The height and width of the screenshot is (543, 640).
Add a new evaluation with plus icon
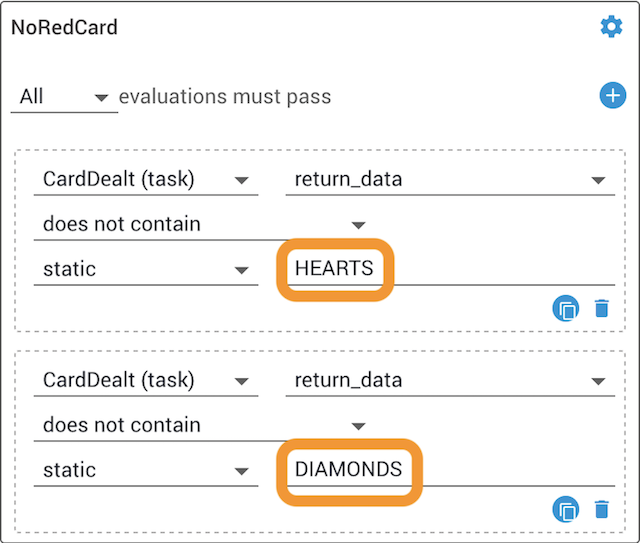[612, 96]
